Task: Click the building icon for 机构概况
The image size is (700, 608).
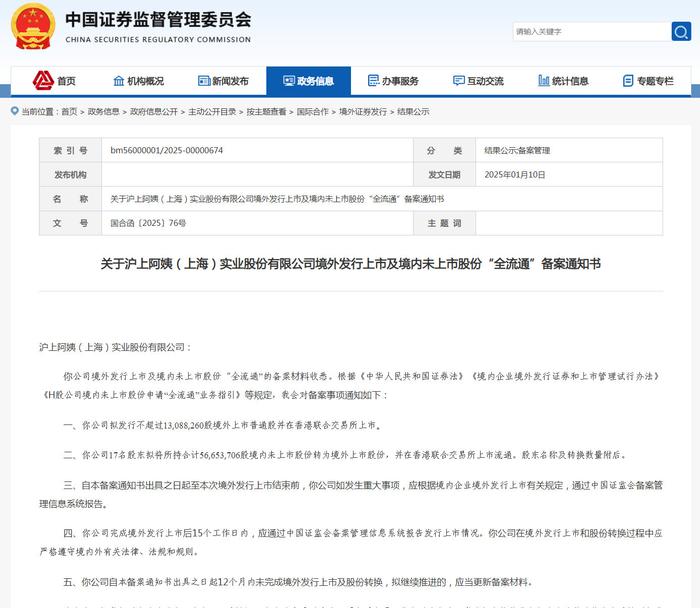Action: (x=118, y=81)
